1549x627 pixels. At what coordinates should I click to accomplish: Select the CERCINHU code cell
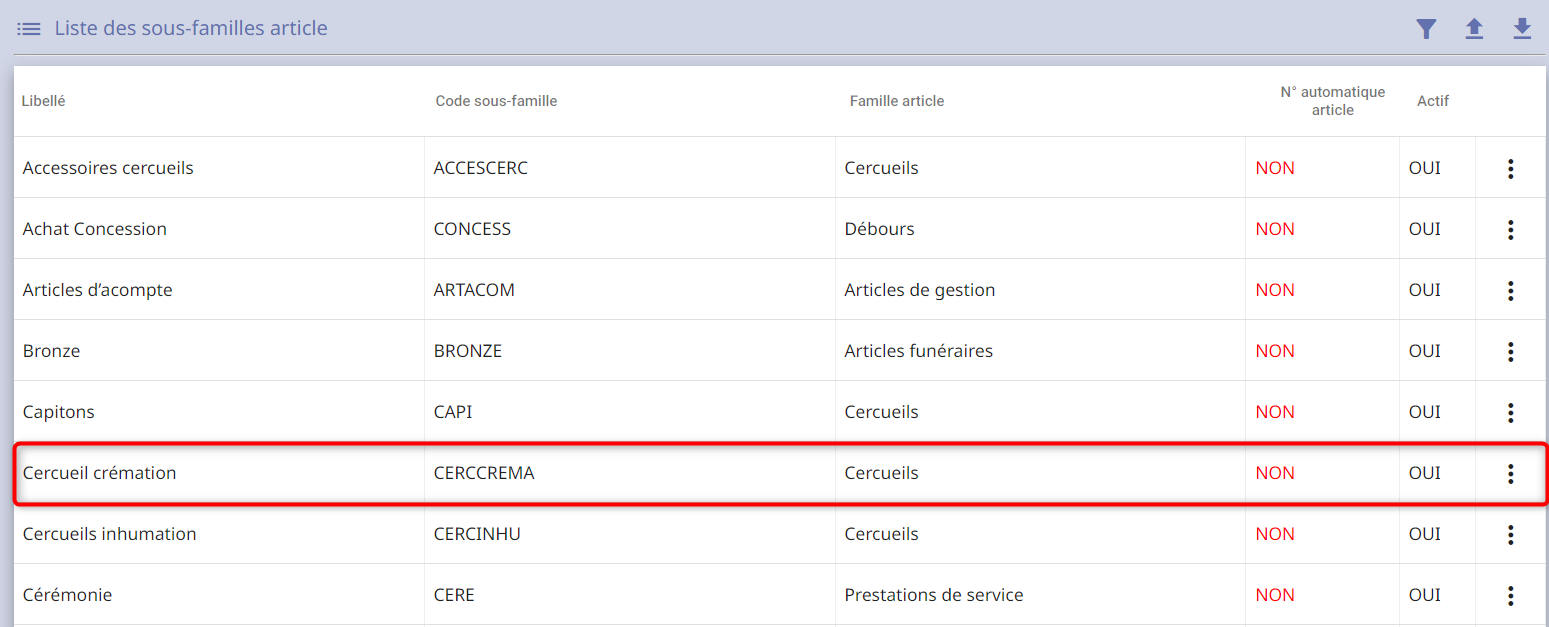pos(477,534)
